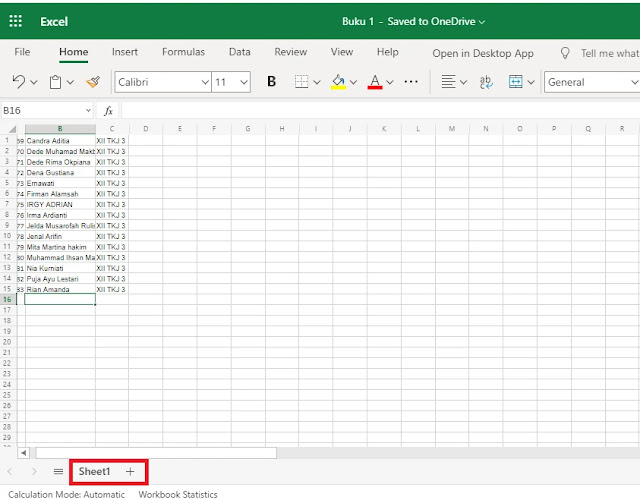Expand the Buku 1 file name chevron
Image resolution: width=640 pixels, height=500 pixels.
click(x=482, y=22)
